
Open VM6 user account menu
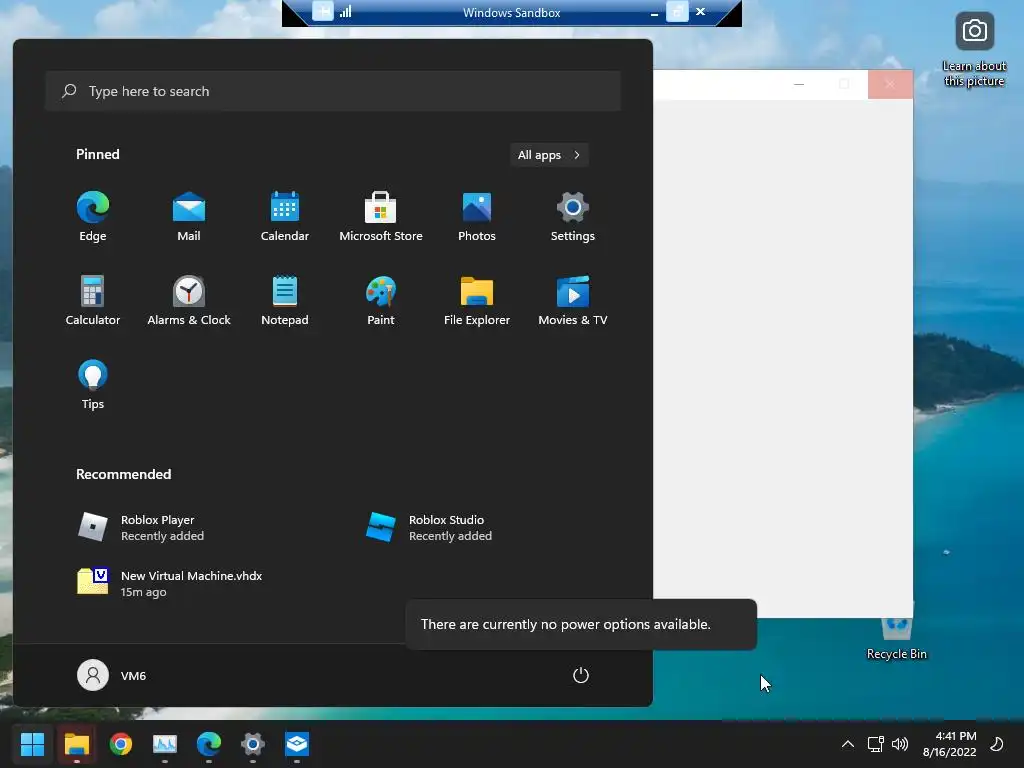coord(112,675)
